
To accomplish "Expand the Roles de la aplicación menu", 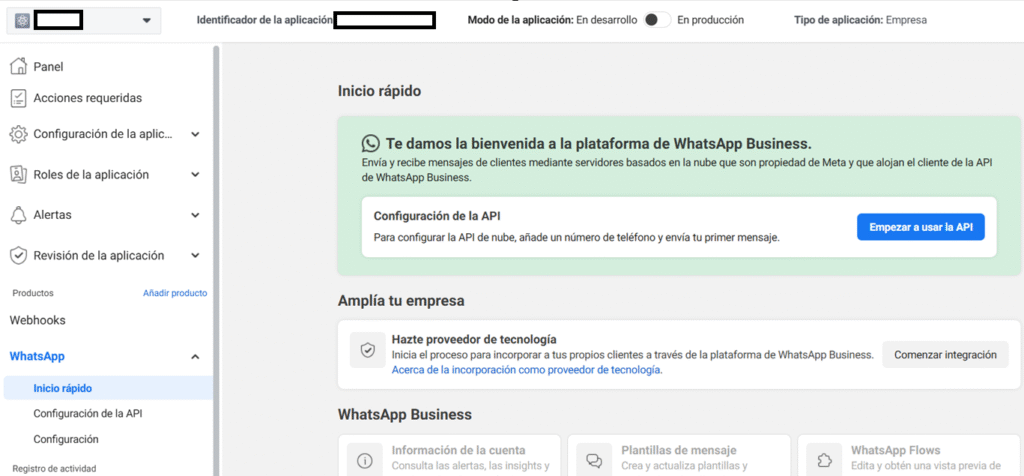I will pos(195,175).
